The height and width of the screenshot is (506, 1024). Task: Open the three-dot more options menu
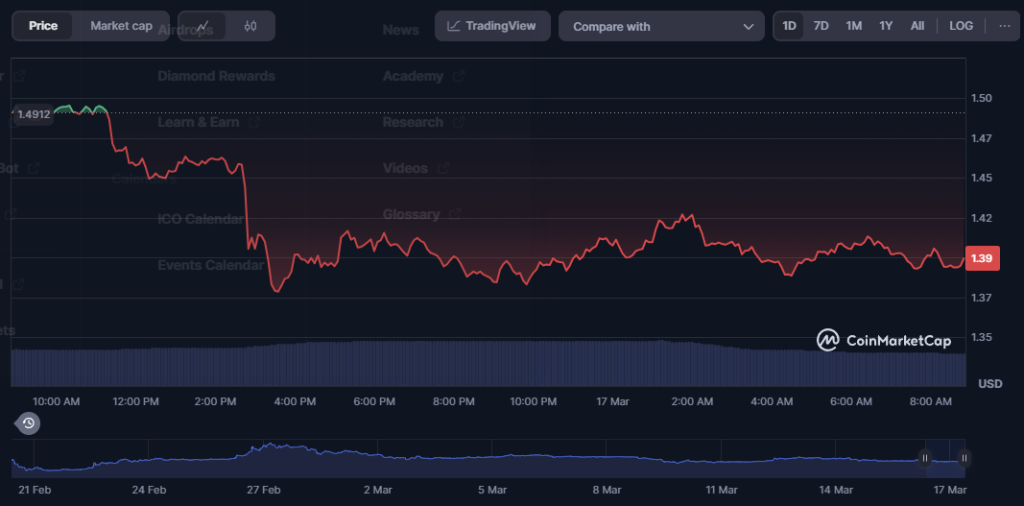(x=1003, y=26)
